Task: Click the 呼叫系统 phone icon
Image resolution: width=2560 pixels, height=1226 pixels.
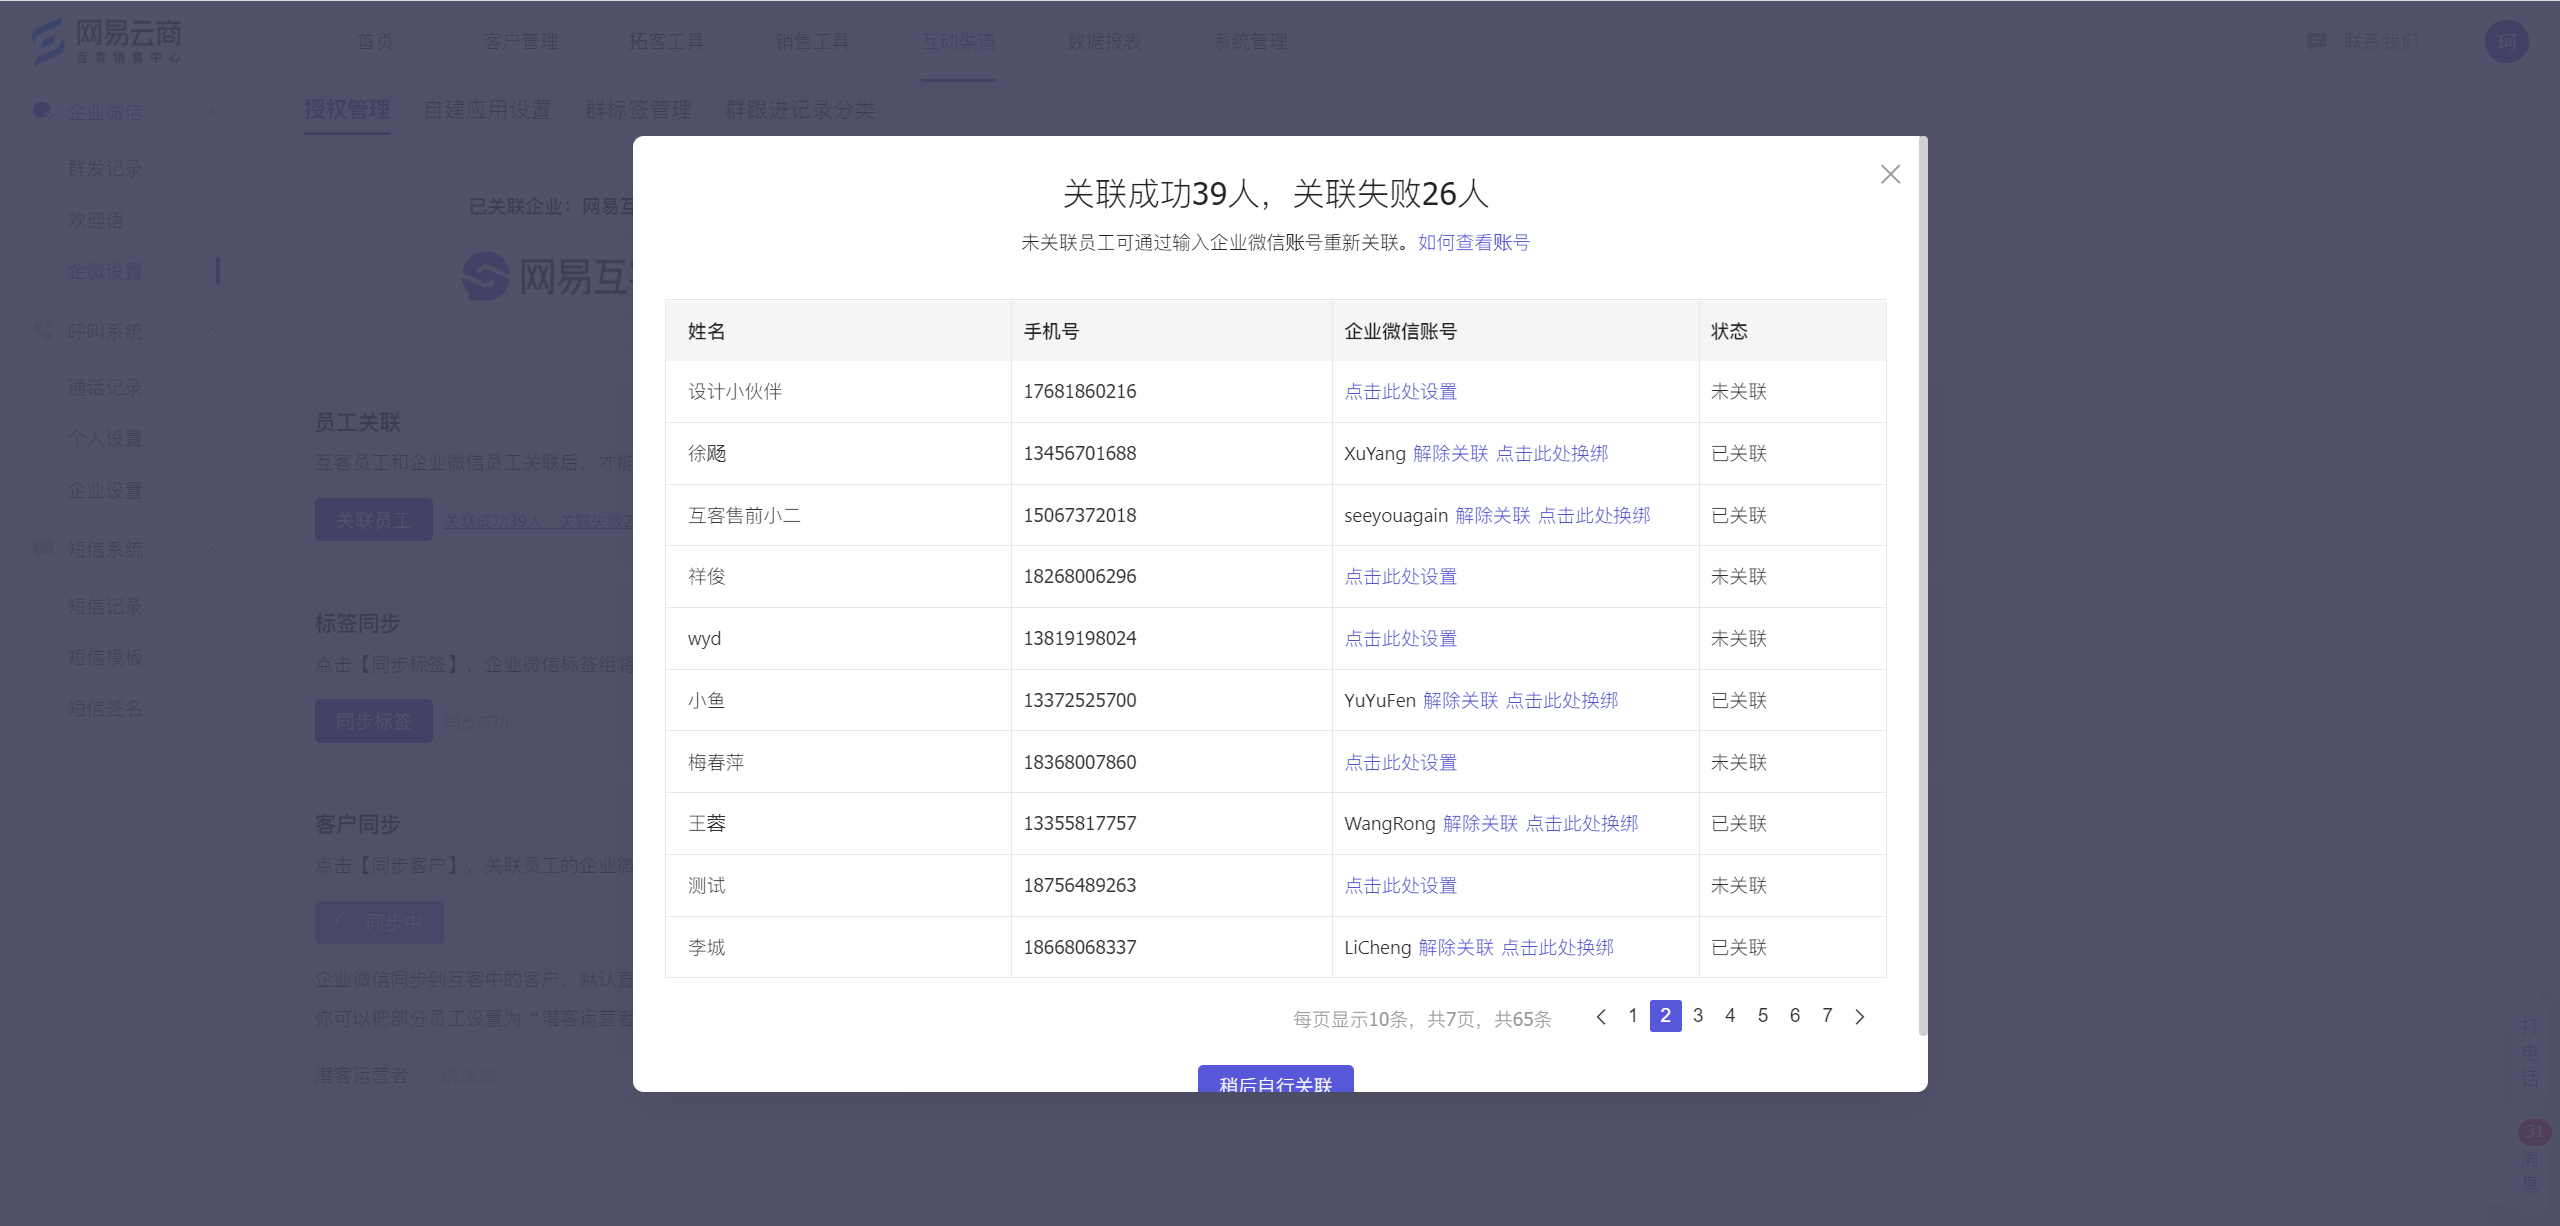Action: [43, 330]
